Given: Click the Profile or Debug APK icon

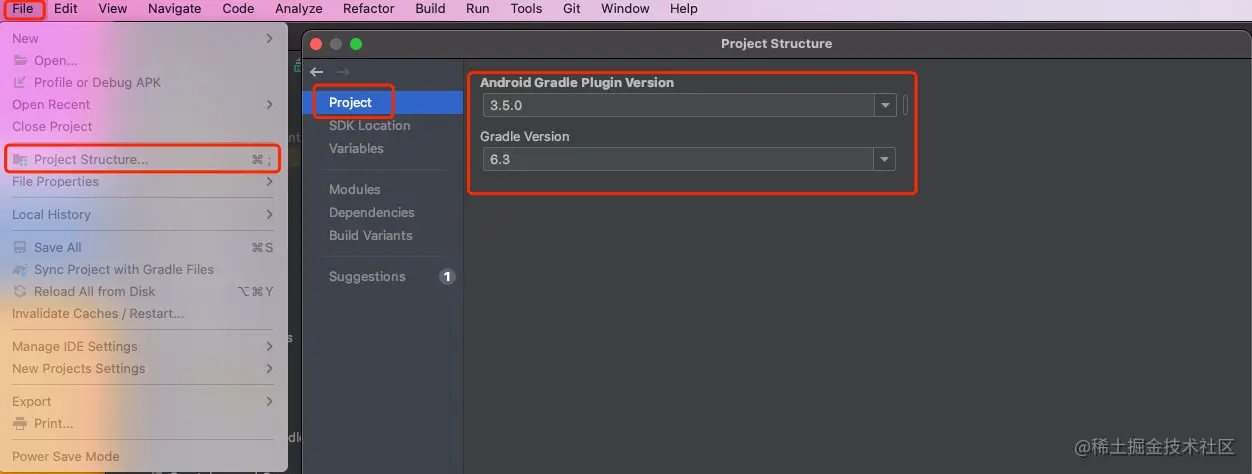Looking at the screenshot, I should [x=20, y=83].
